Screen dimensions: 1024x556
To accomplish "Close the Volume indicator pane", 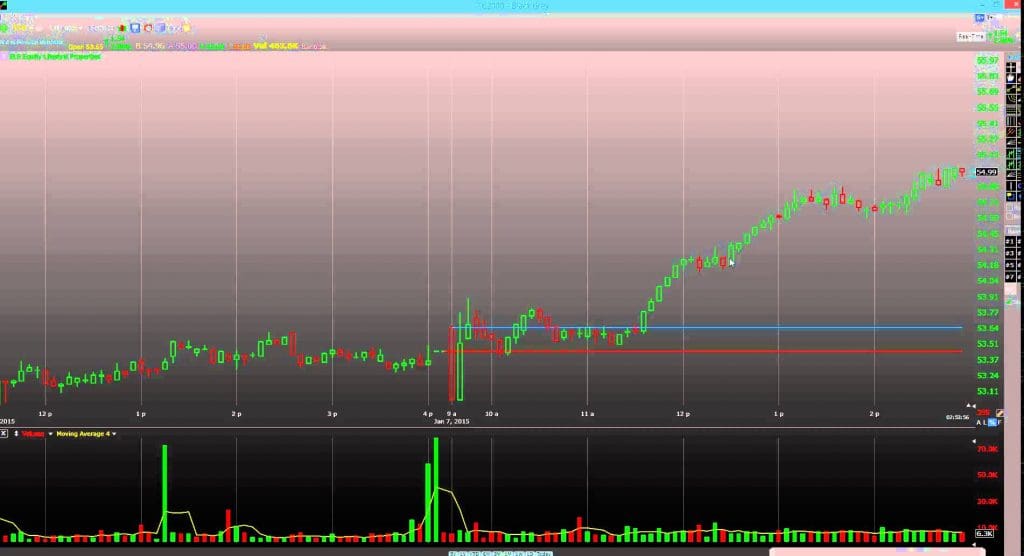I will pos(4,433).
